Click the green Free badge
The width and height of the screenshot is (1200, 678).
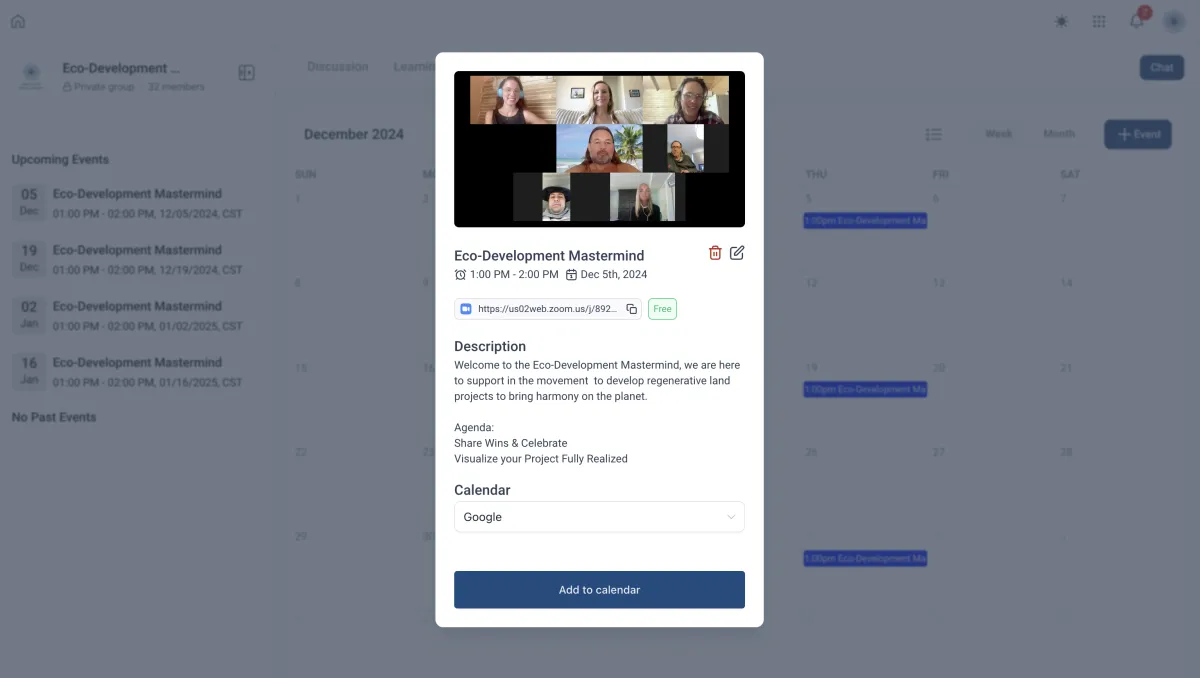(662, 309)
